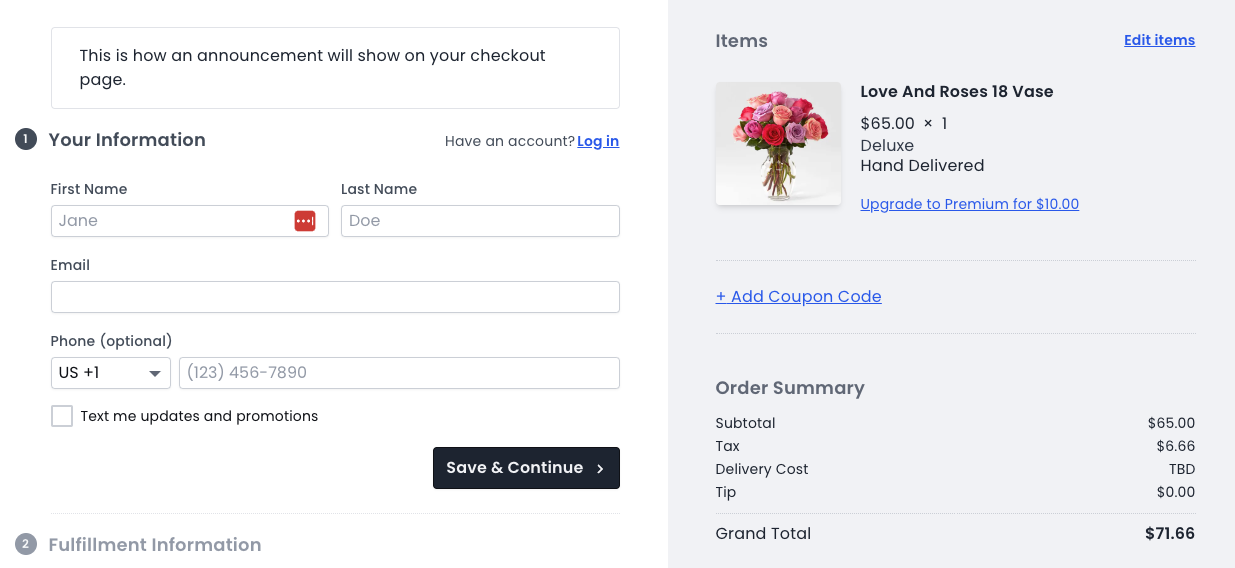Click the phone number input field
1235x568 pixels.
(399, 373)
